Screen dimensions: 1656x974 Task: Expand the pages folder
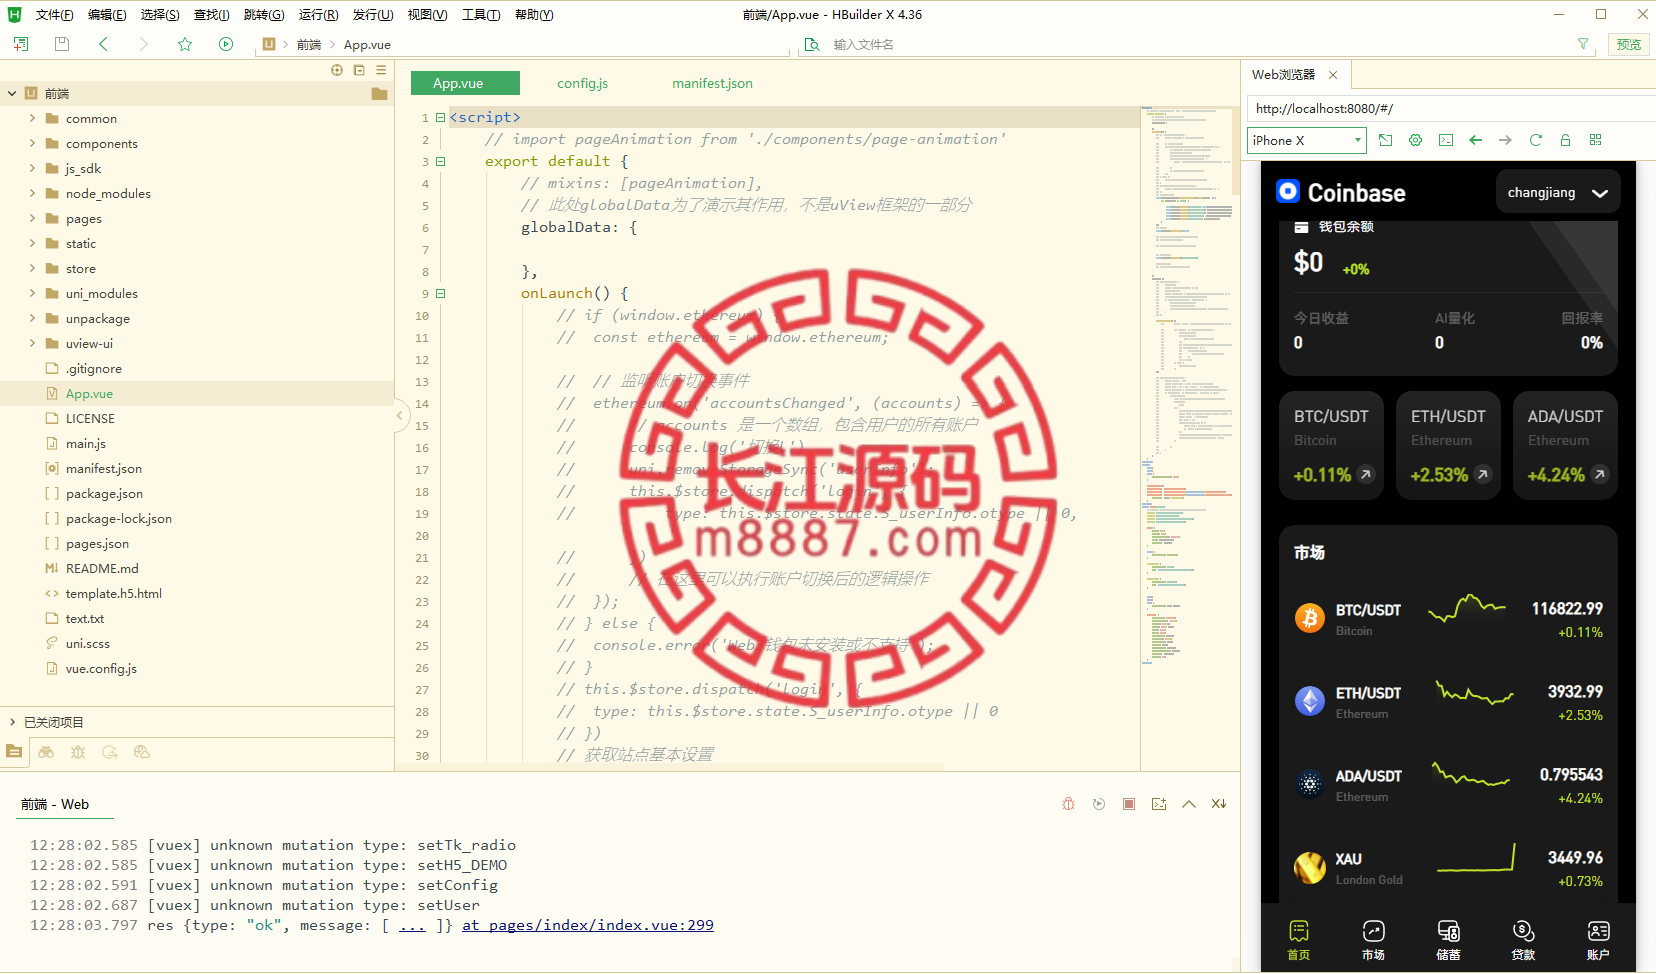click(32, 218)
